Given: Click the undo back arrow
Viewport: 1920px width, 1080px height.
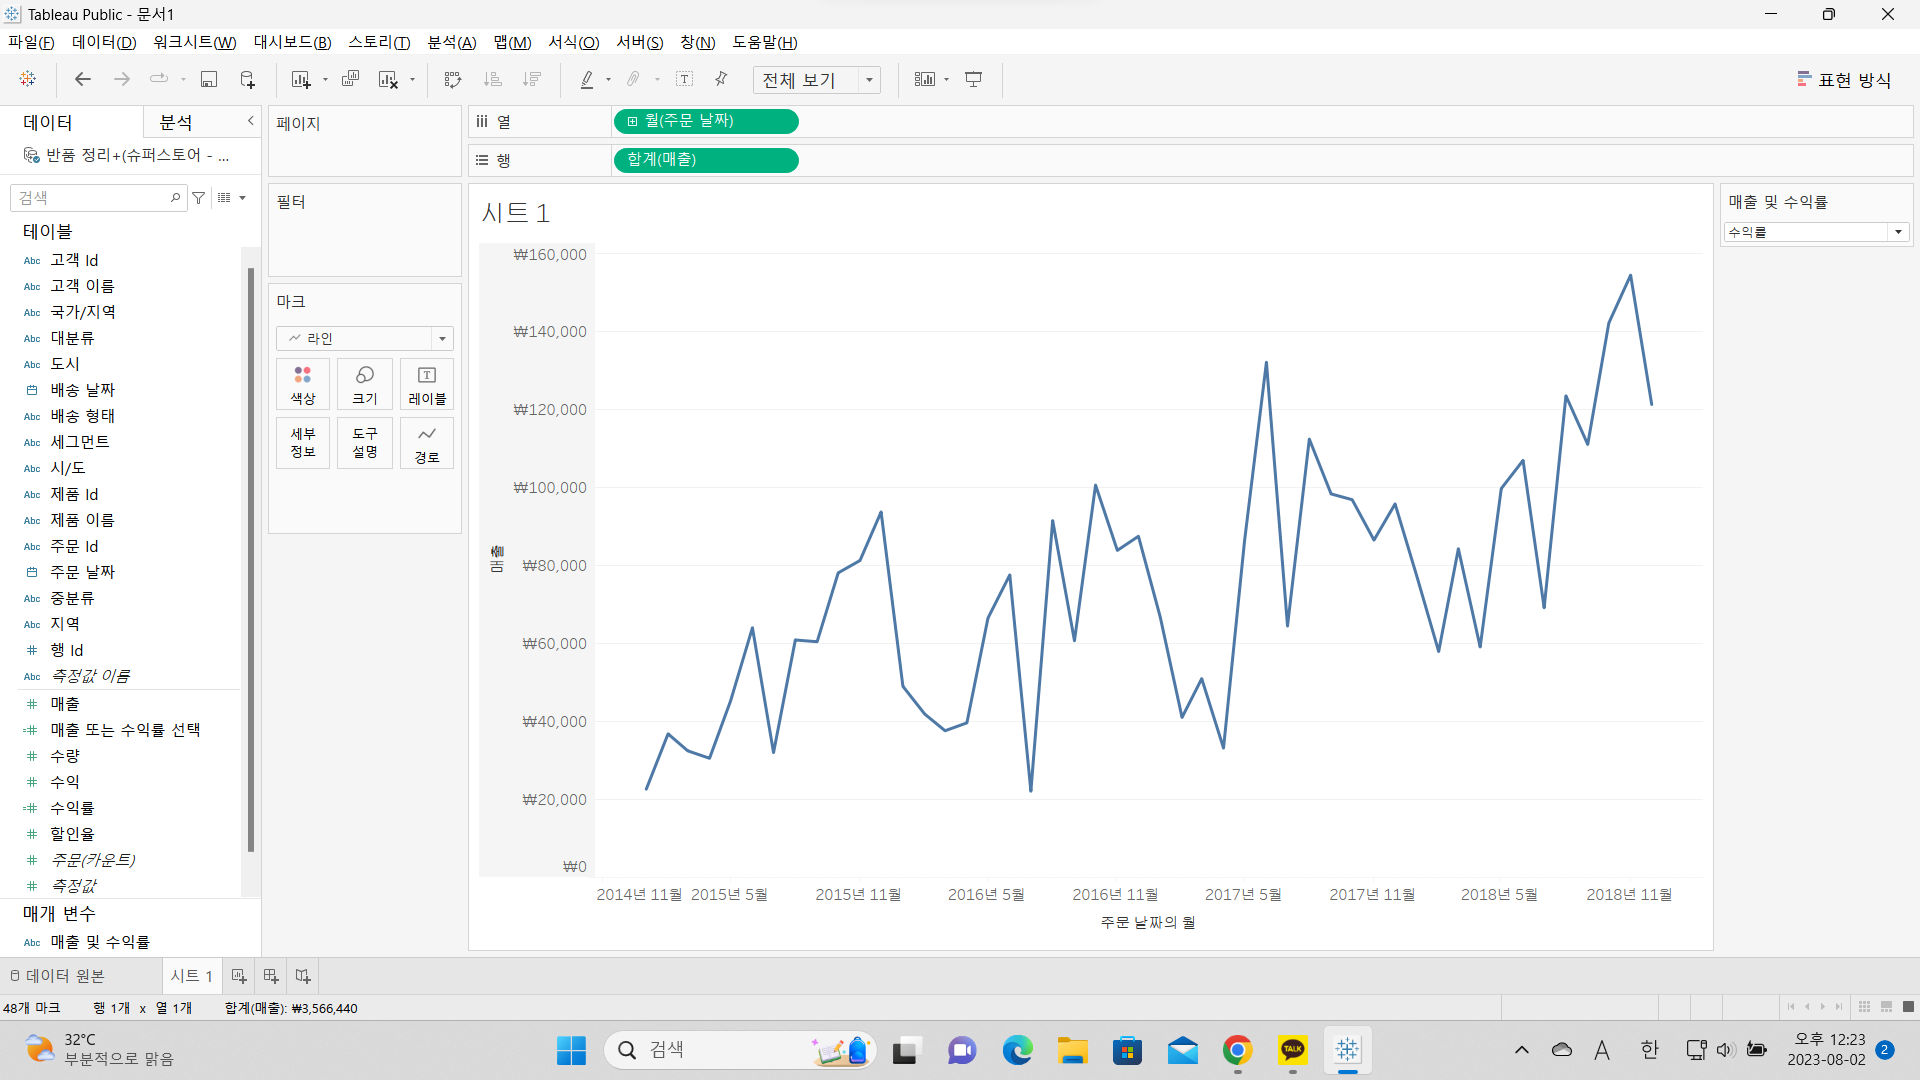Looking at the screenshot, I should click(x=83, y=79).
